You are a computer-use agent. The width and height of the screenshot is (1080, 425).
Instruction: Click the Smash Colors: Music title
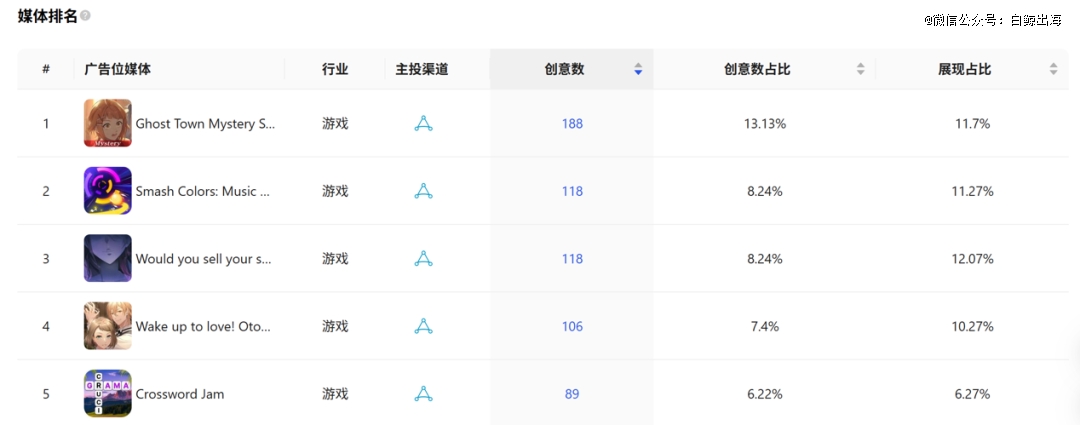click(203, 191)
